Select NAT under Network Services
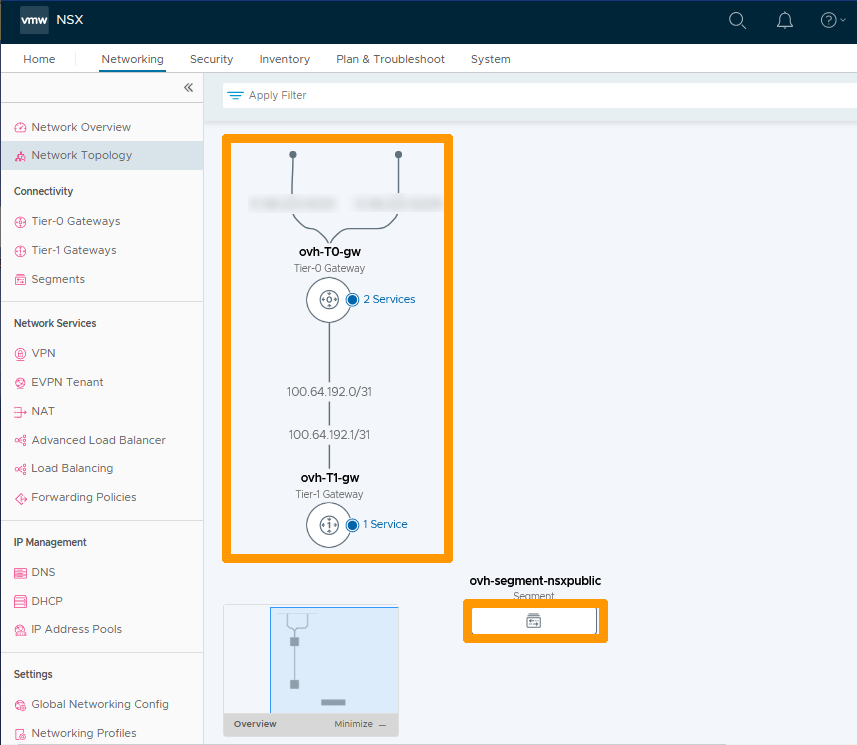The width and height of the screenshot is (857, 745). pos(43,411)
